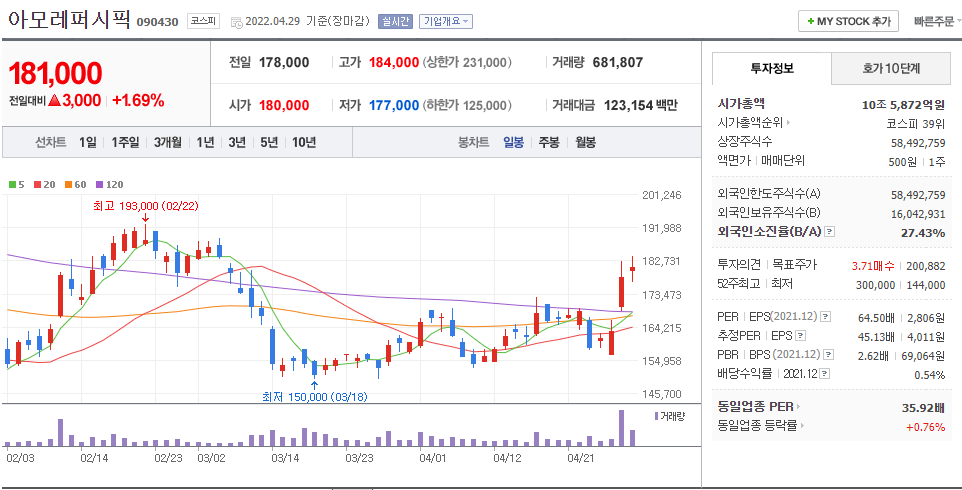This screenshot has height=490, width=962.
Task: Select the 일봉 daily candle chart
Action: pyautogui.click(x=514, y=143)
